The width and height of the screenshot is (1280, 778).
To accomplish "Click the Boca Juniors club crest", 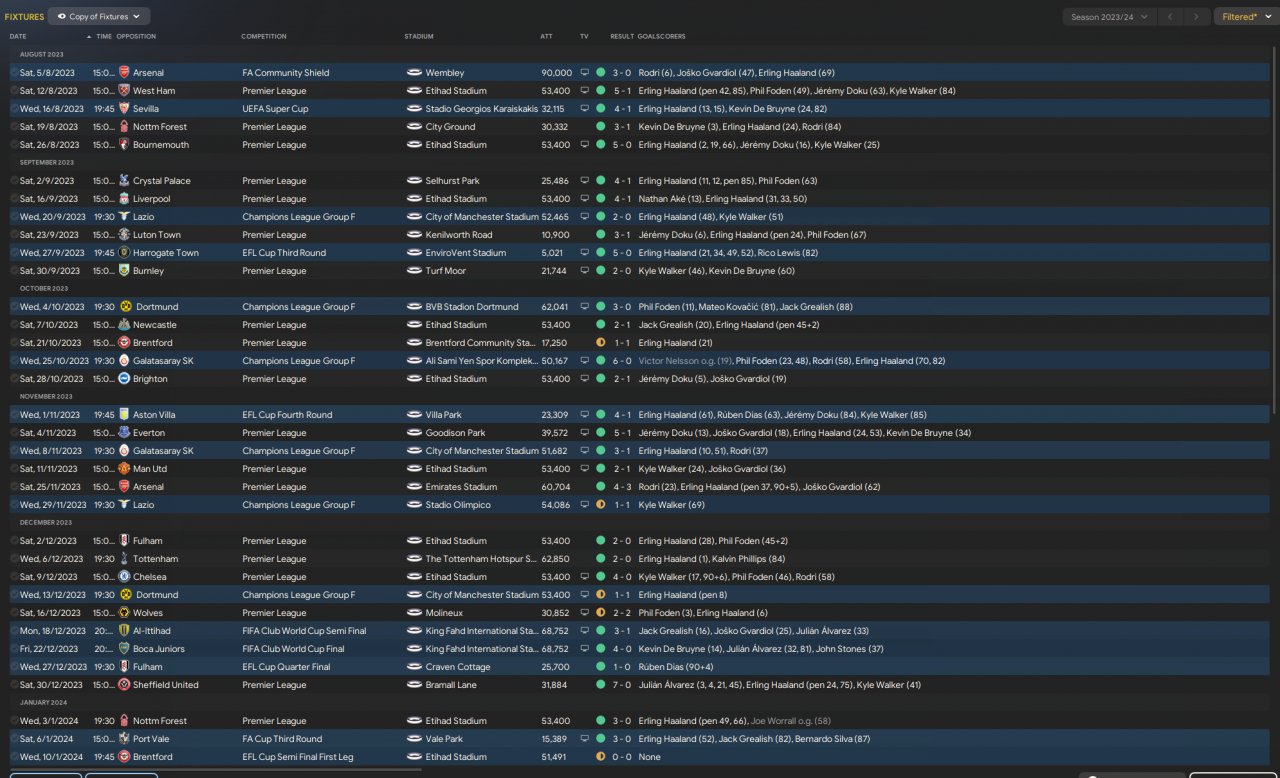I will (x=124, y=649).
